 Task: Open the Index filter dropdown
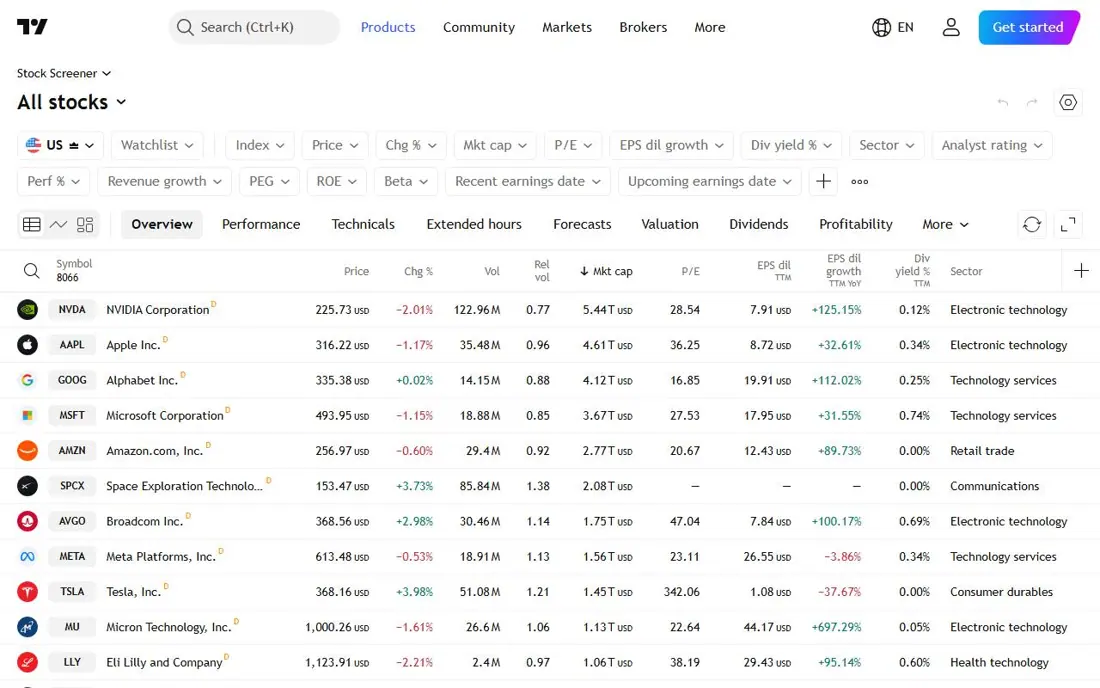pyautogui.click(x=260, y=145)
